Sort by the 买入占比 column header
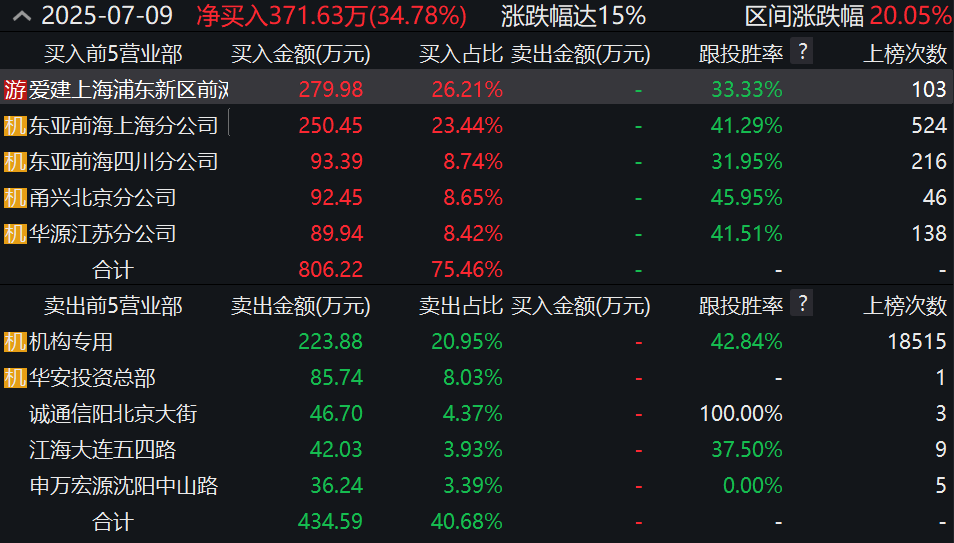The width and height of the screenshot is (954, 543). pyautogui.click(x=460, y=53)
